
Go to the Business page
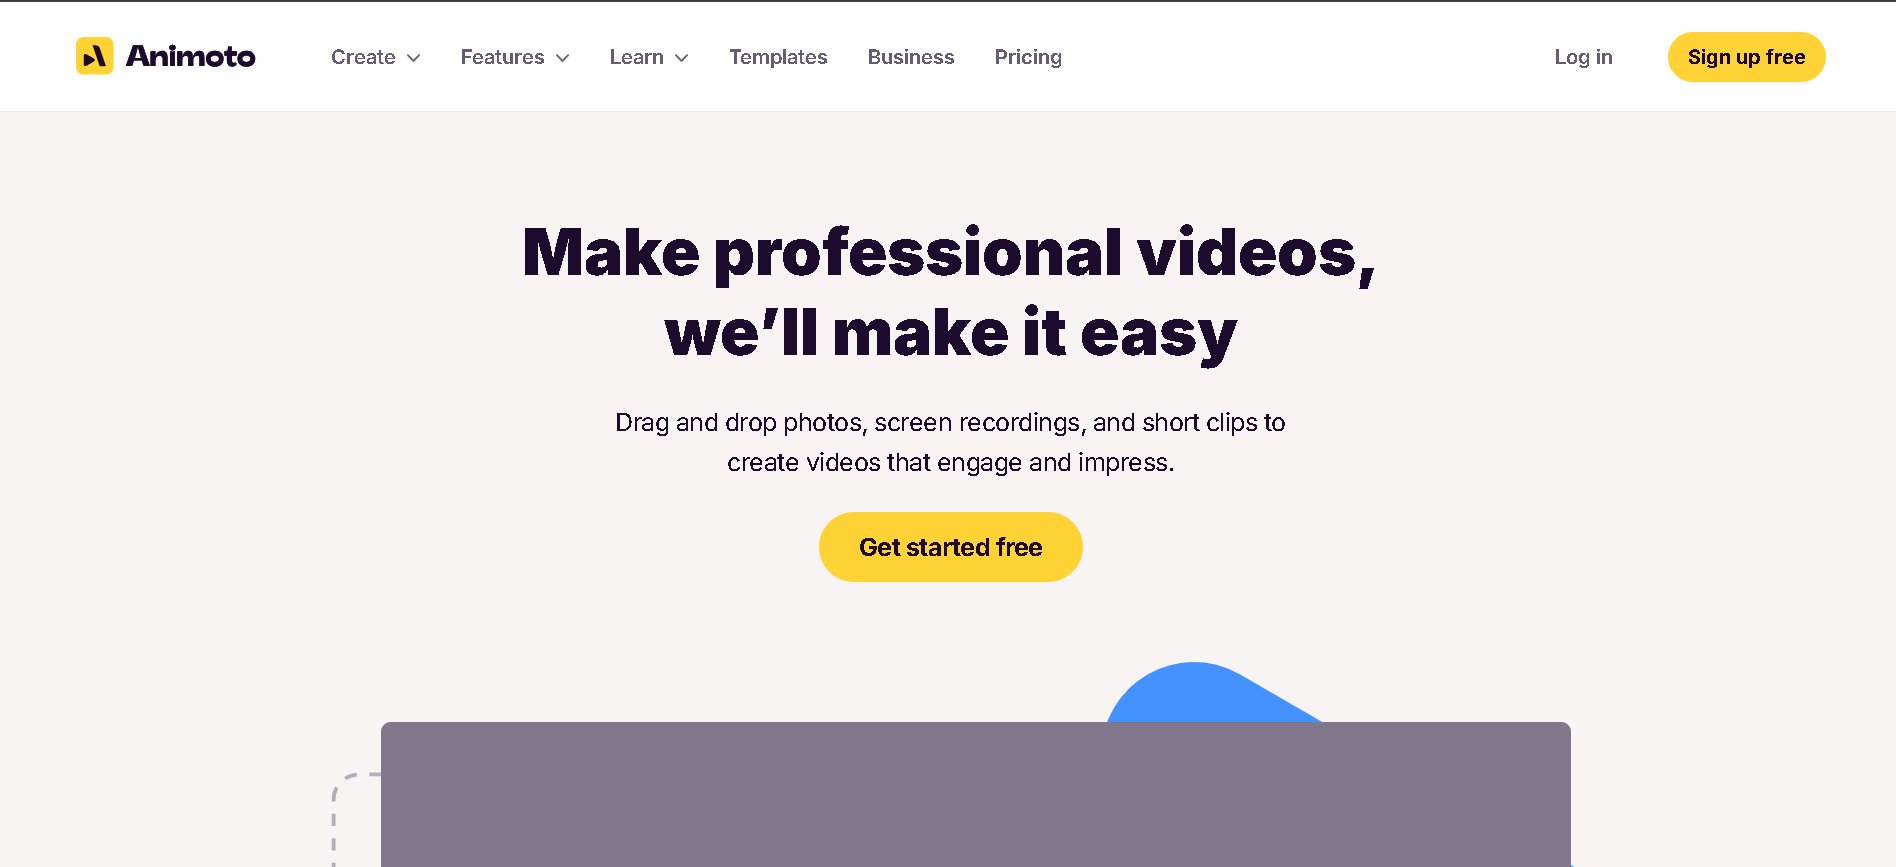tap(911, 57)
